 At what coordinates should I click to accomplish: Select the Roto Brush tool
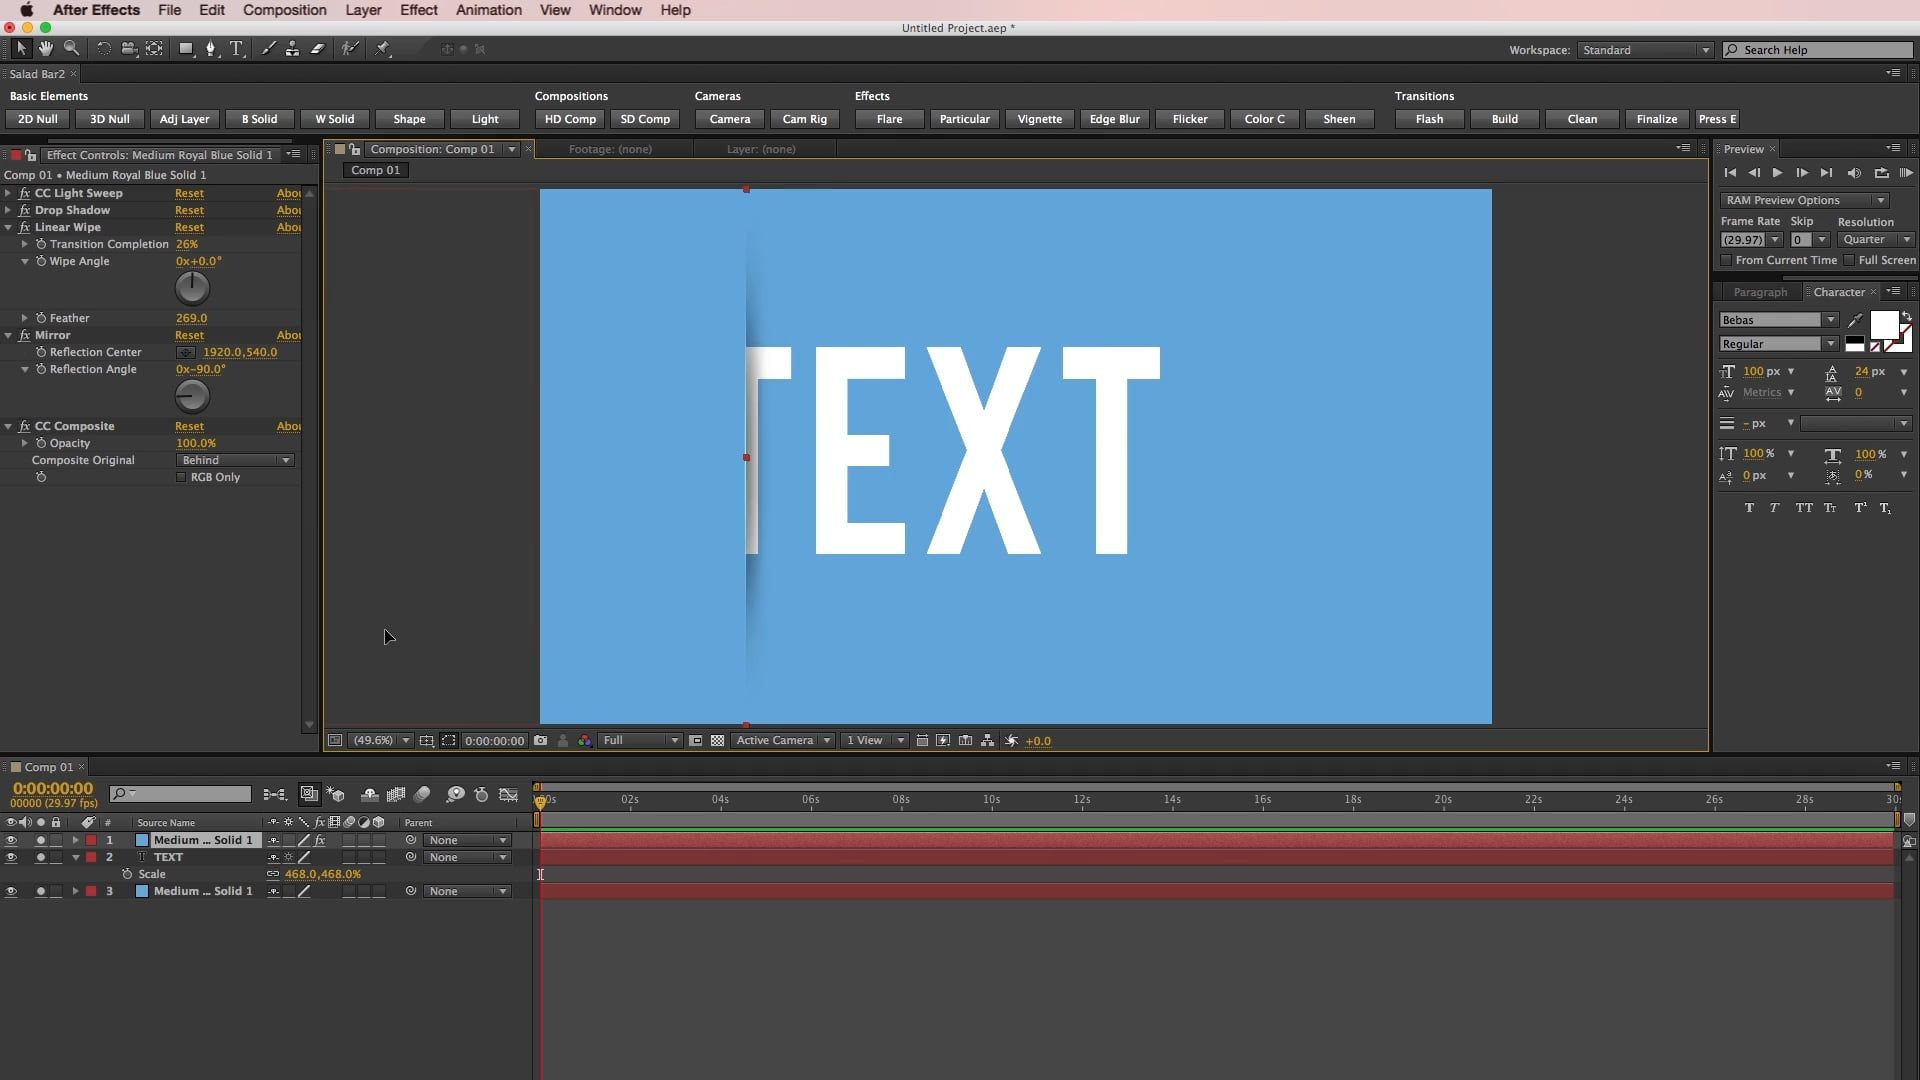[349, 48]
